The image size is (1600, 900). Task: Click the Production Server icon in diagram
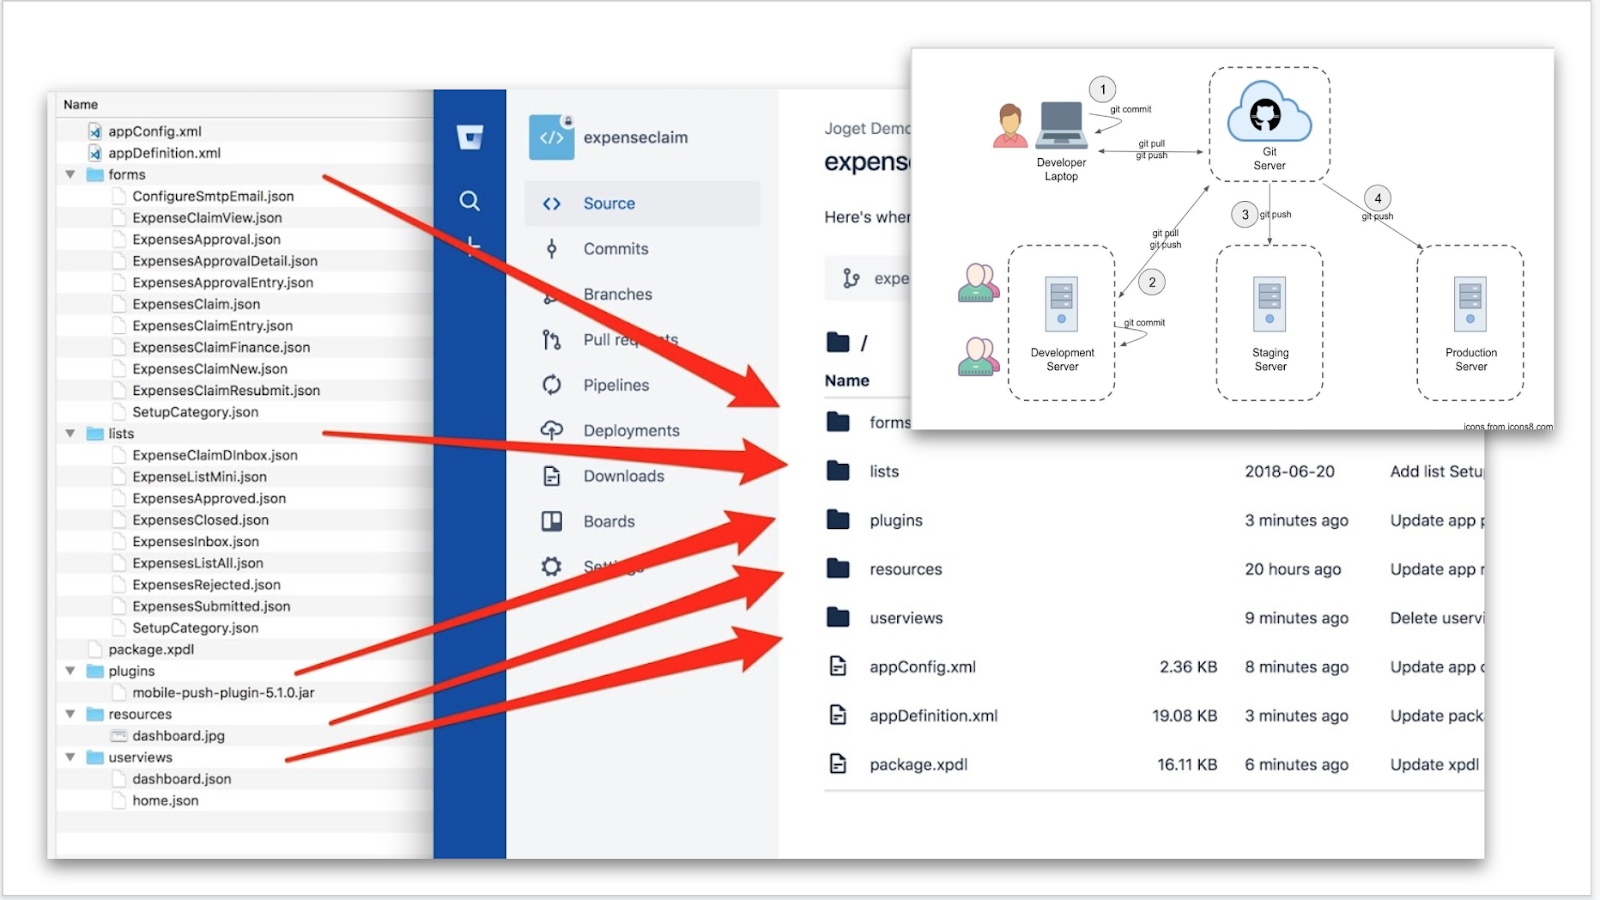click(1470, 305)
